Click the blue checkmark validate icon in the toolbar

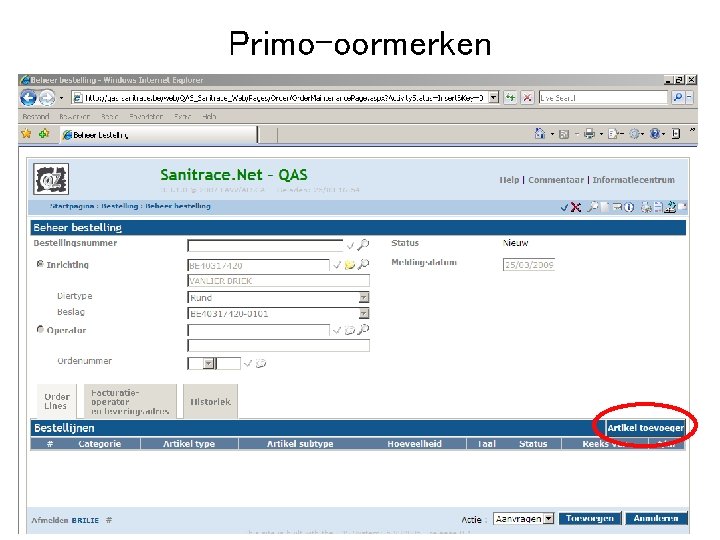564,208
